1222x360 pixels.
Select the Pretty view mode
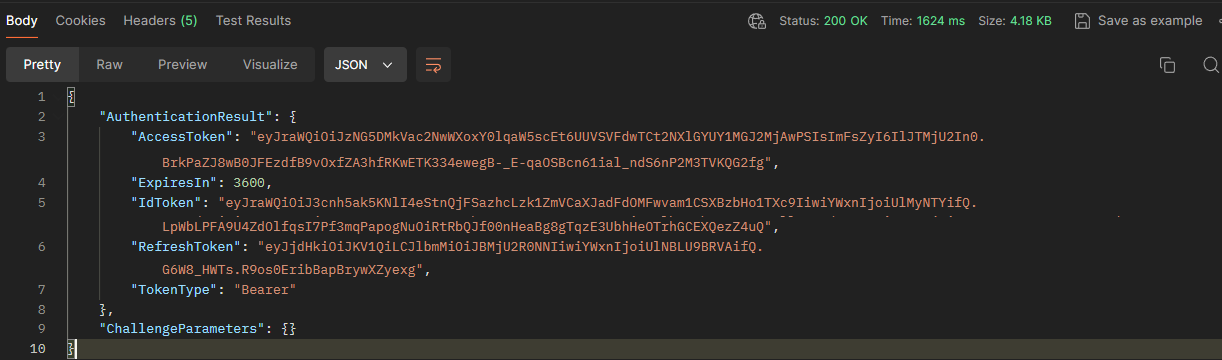42,64
